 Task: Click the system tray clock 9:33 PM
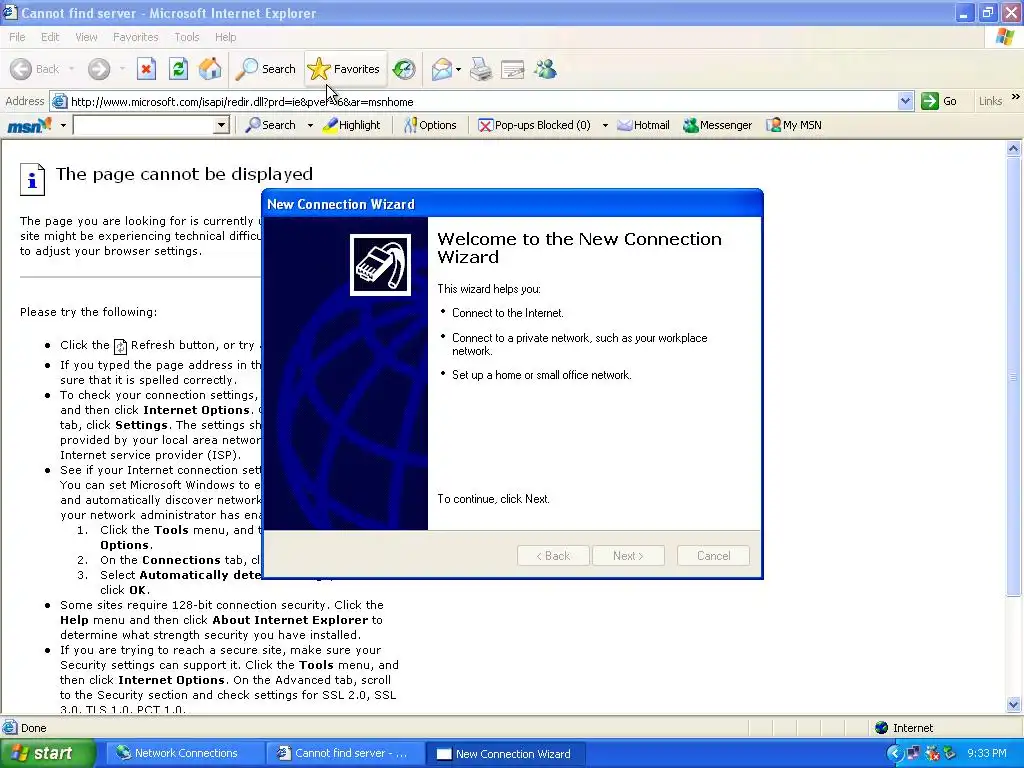pos(986,754)
